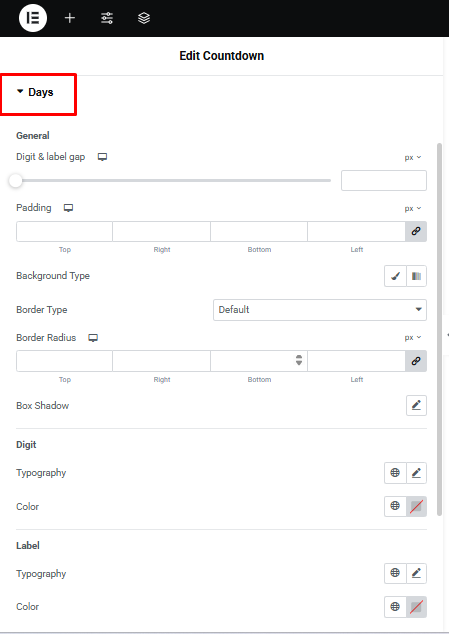Image resolution: width=449 pixels, height=634 pixels.
Task: Select gradient background type icon
Action: click(x=416, y=276)
